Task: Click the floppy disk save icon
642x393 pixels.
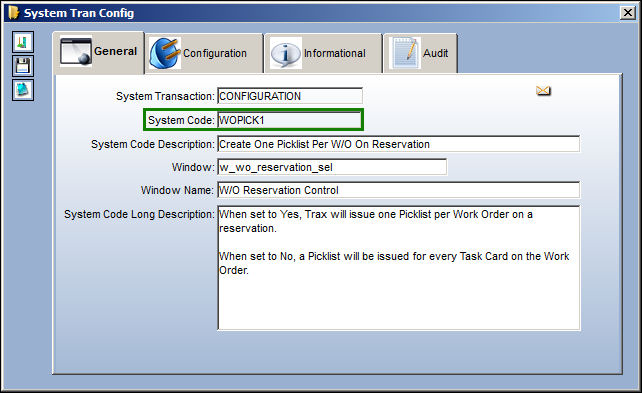Action: (23, 66)
